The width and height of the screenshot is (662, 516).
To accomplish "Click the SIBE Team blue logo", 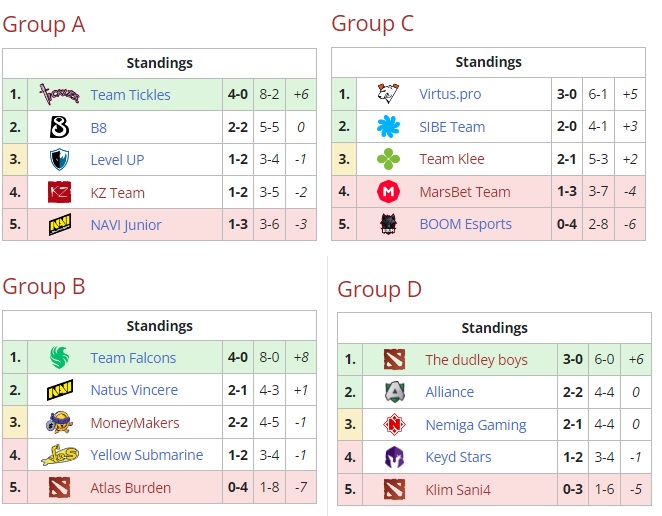I will click(x=388, y=126).
